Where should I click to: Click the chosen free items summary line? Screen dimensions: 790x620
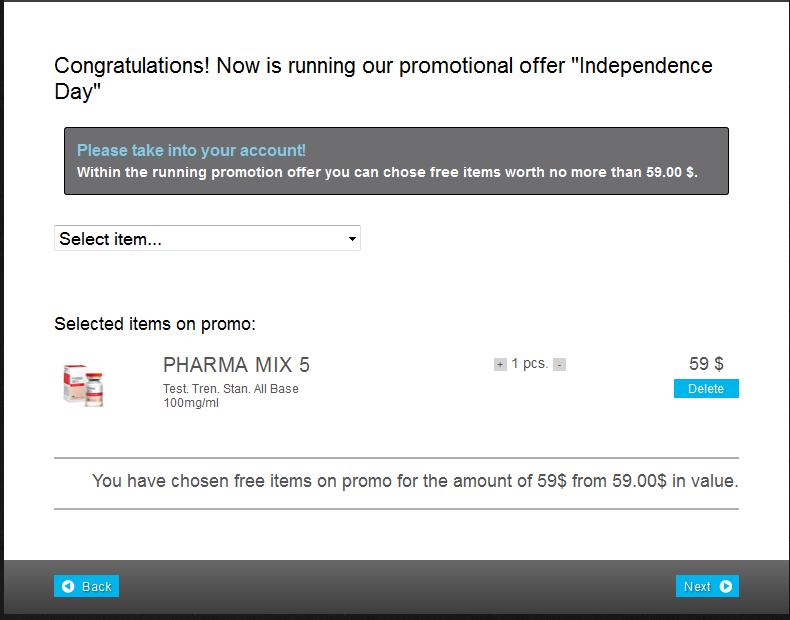(414, 481)
